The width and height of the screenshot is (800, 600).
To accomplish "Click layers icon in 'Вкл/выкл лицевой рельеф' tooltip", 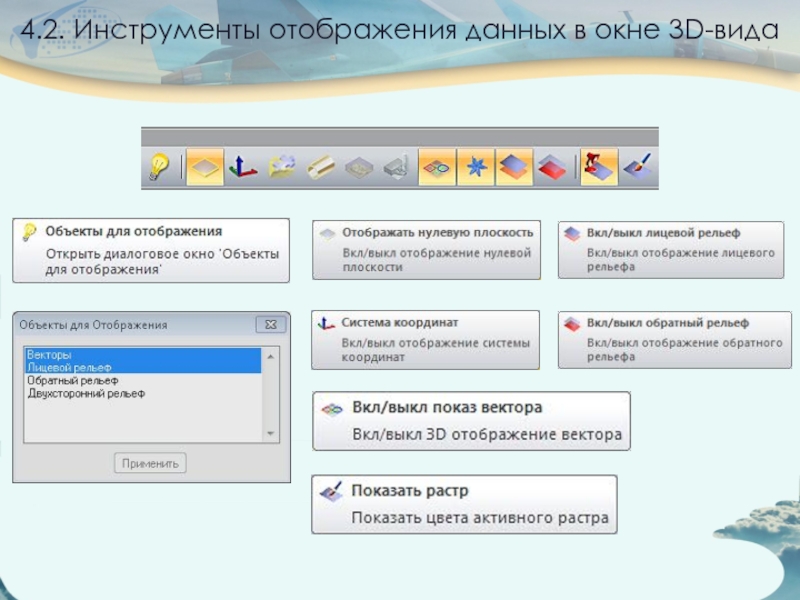I will click(572, 234).
